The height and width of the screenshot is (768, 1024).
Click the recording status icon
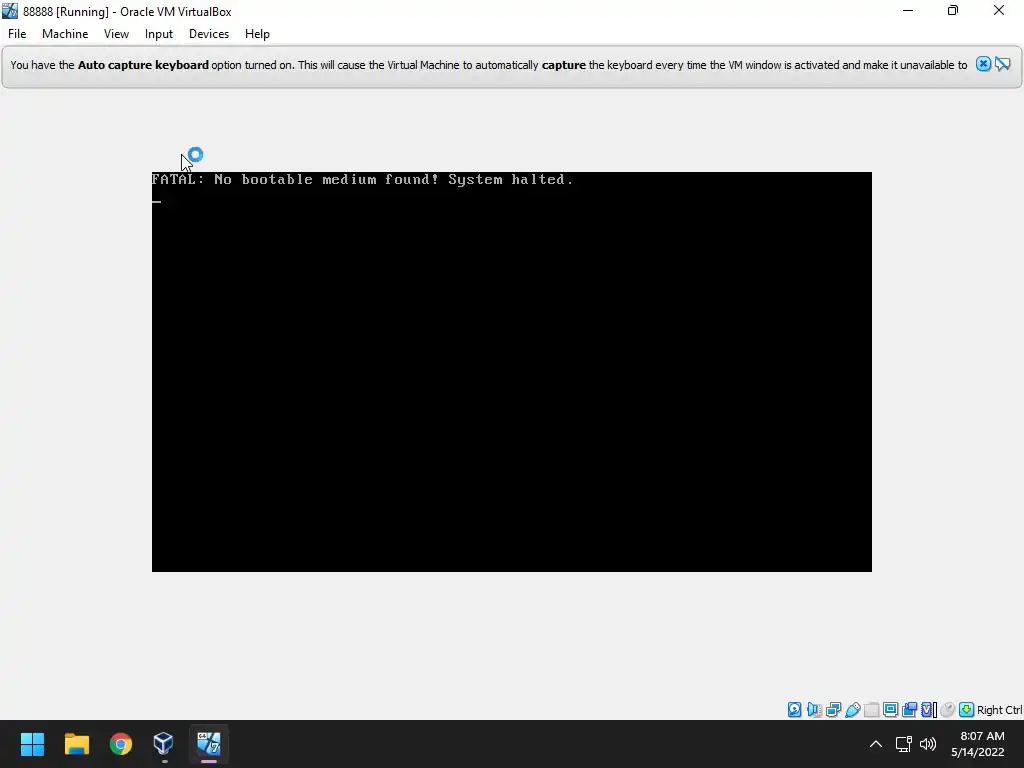pyautogui.click(x=909, y=710)
